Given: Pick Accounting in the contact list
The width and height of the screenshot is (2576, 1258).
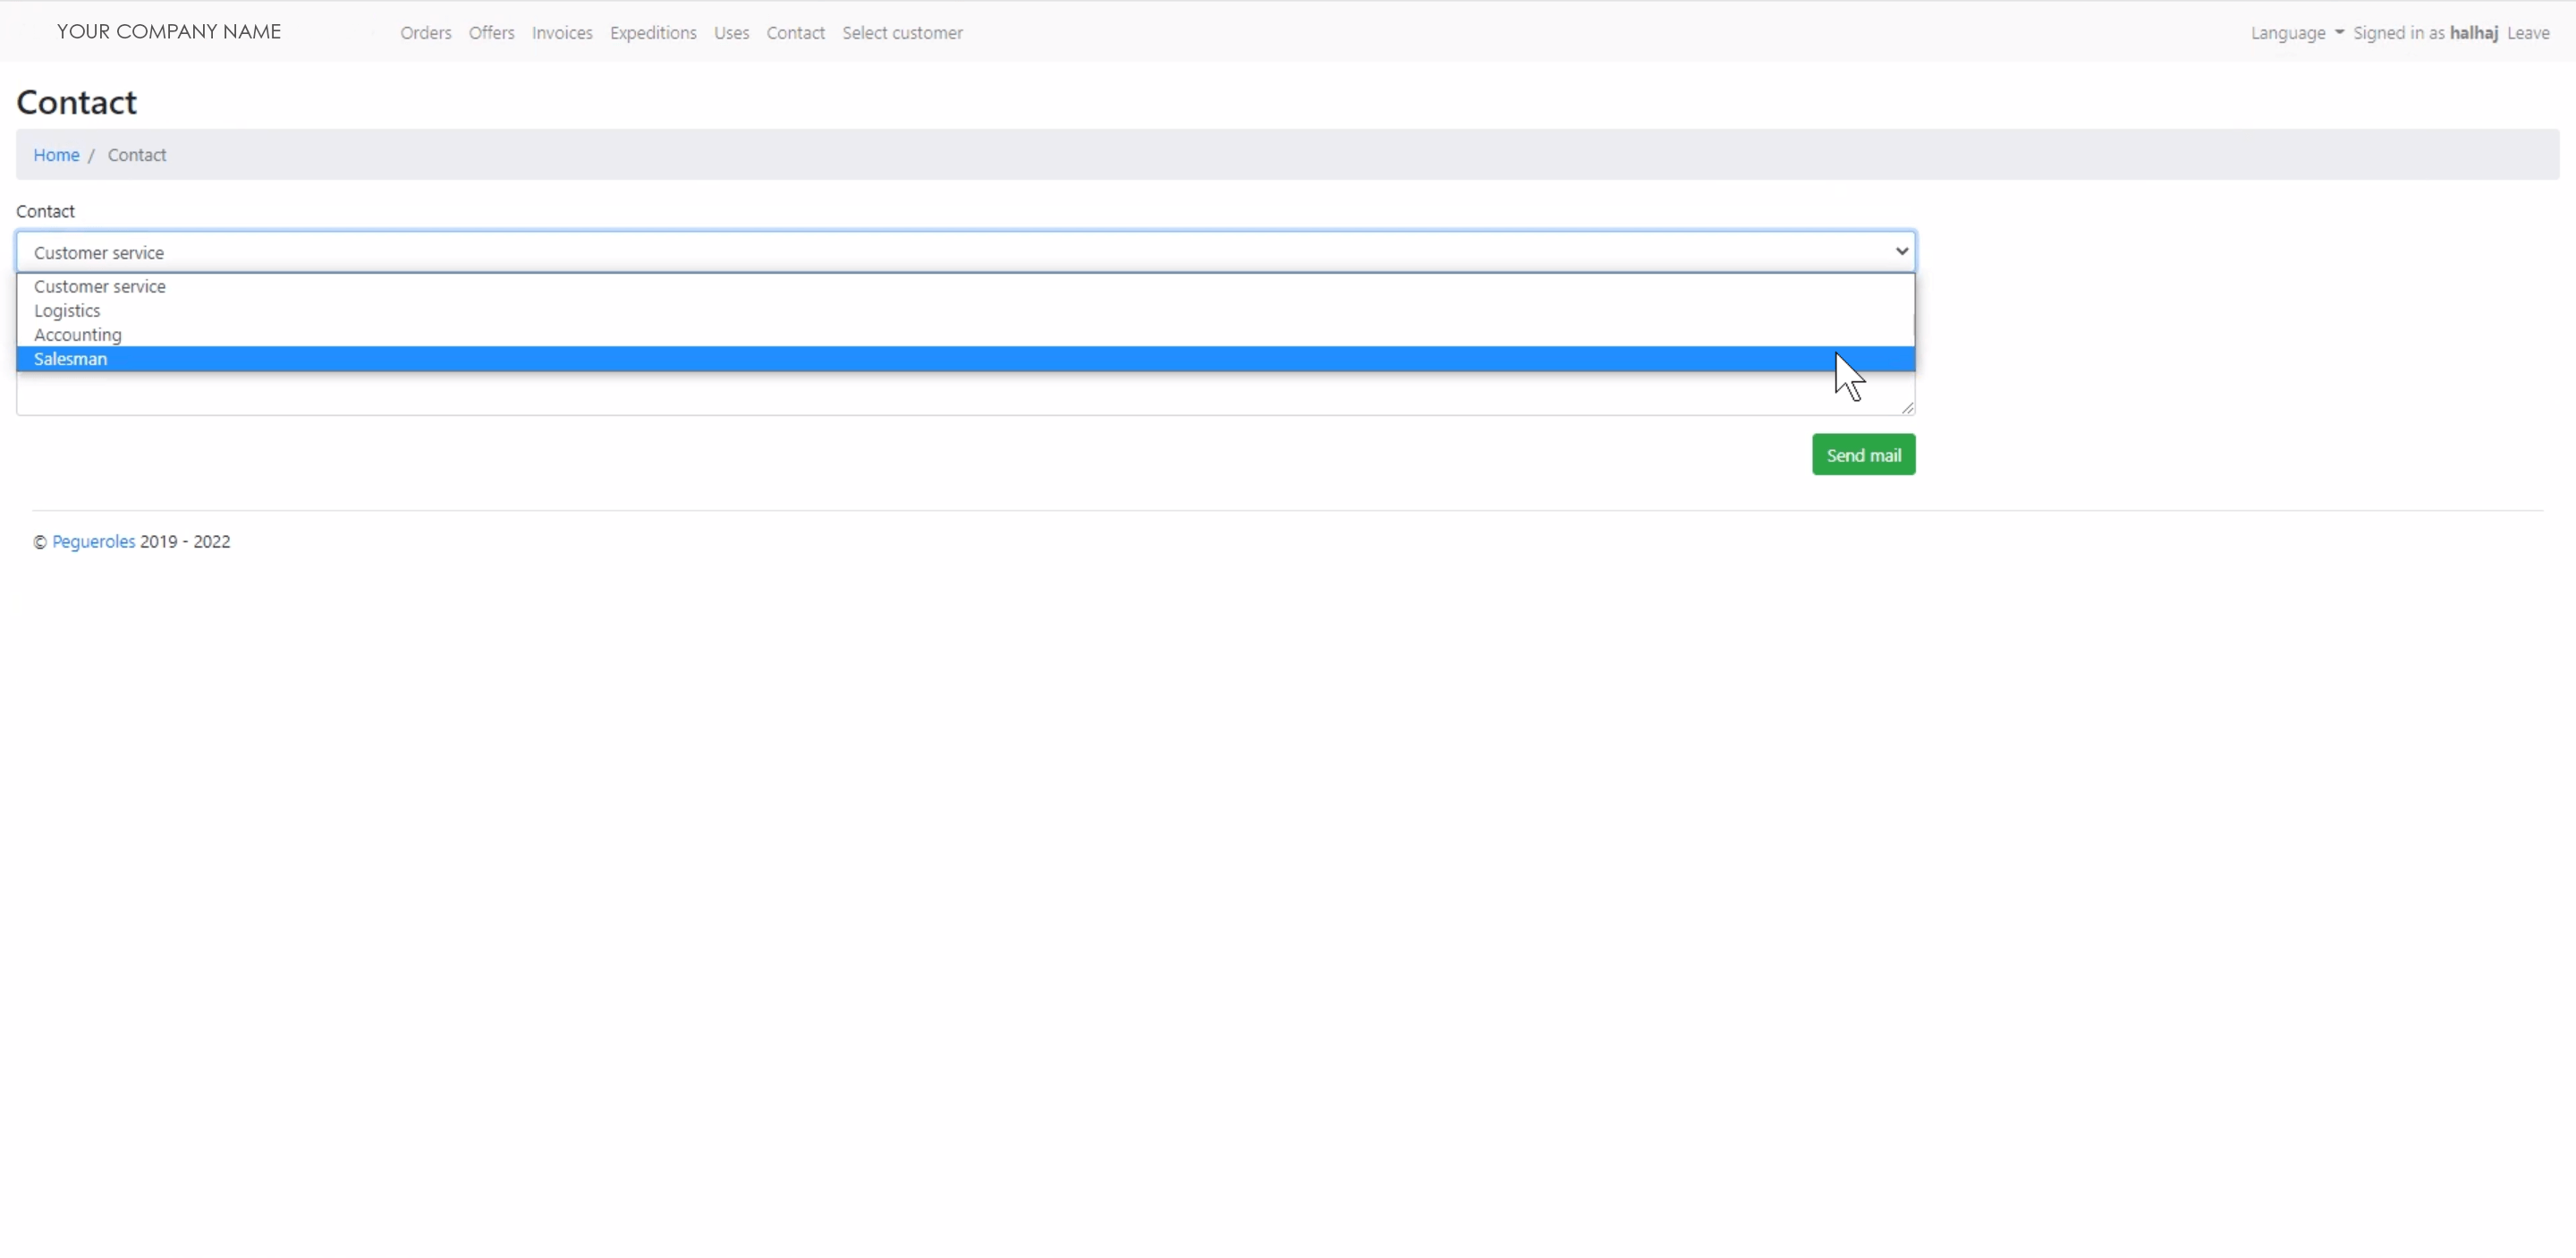Looking at the screenshot, I should click(78, 335).
